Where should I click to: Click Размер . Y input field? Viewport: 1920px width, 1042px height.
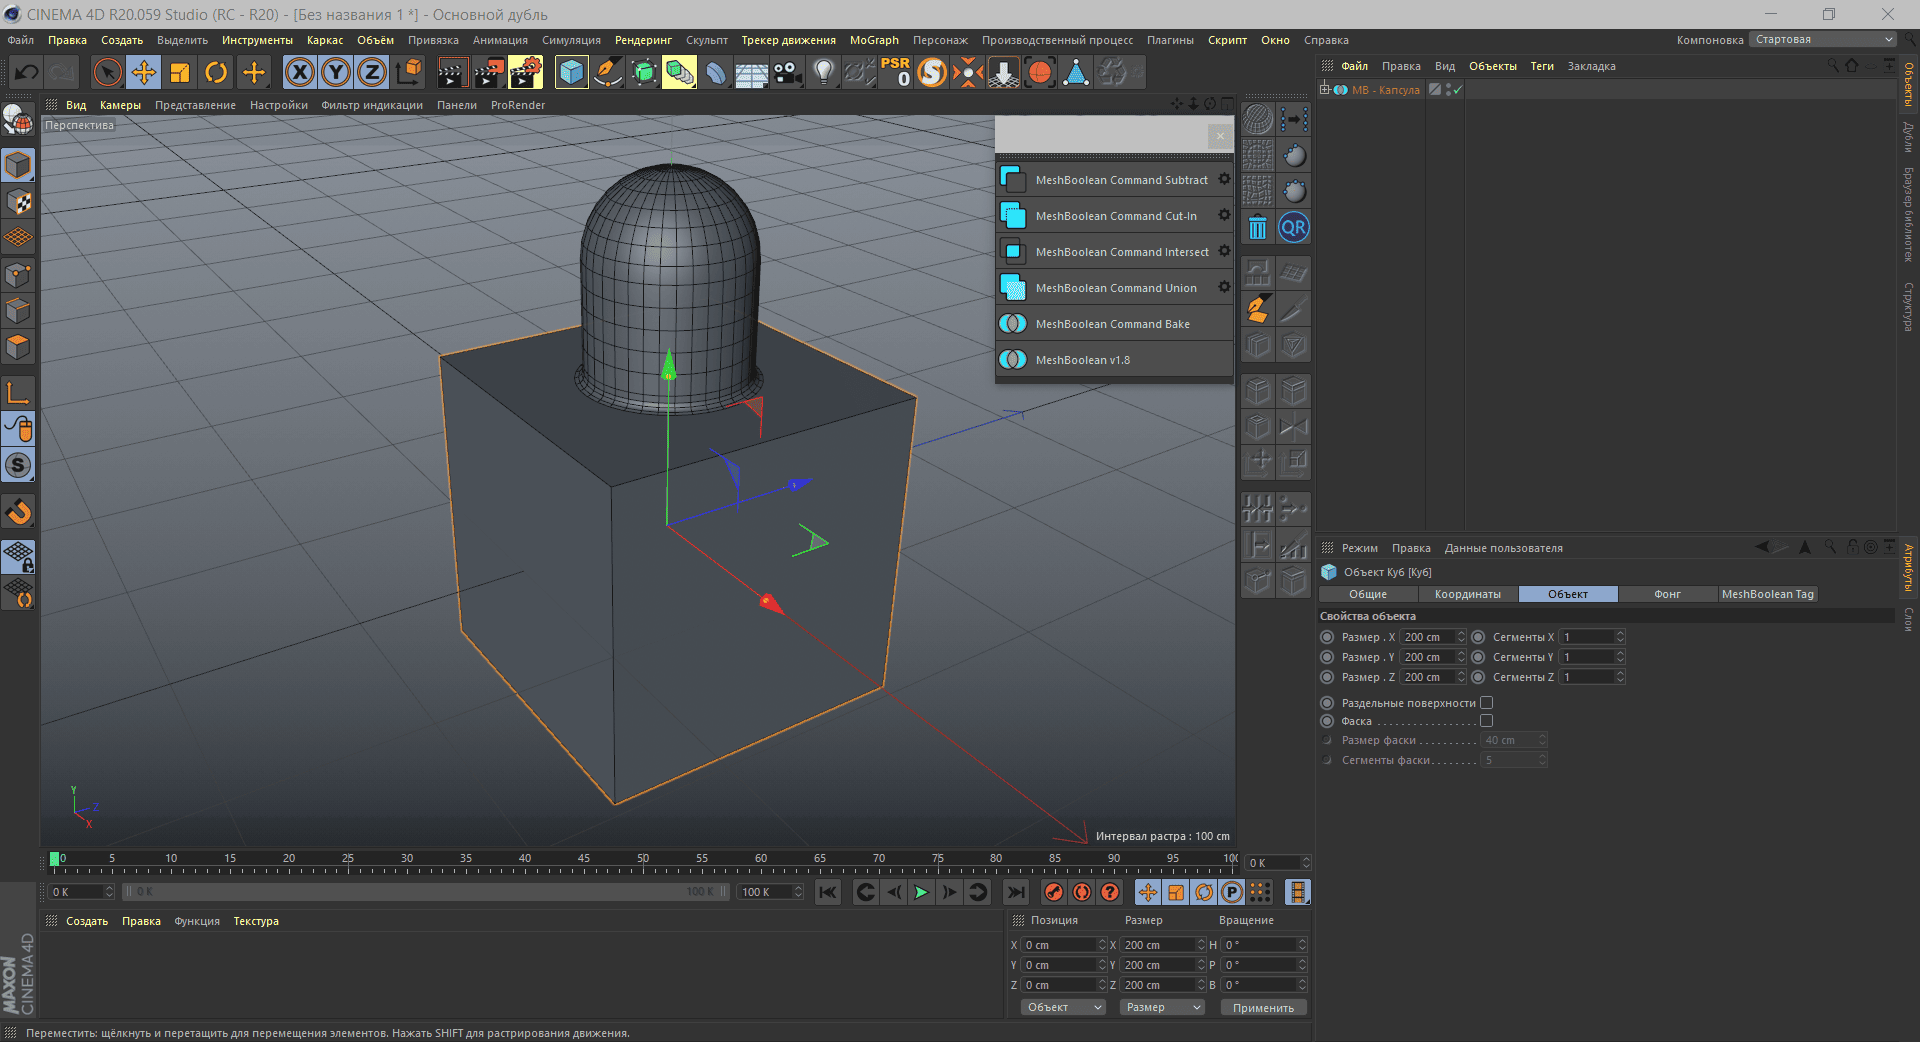click(1427, 657)
